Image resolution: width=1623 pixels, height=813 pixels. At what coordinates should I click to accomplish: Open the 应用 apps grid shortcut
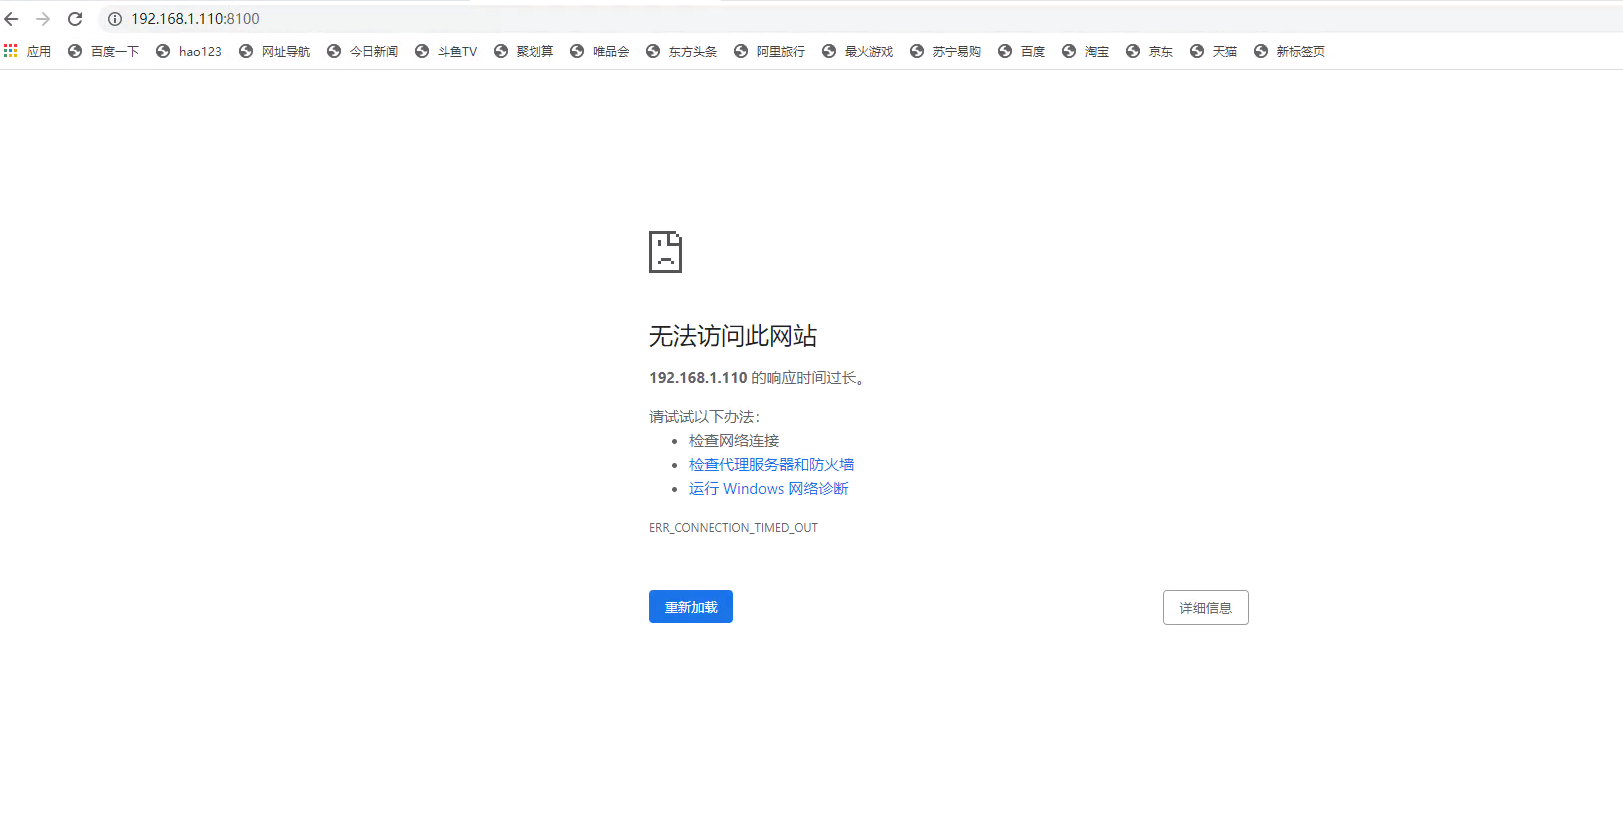click(27, 51)
